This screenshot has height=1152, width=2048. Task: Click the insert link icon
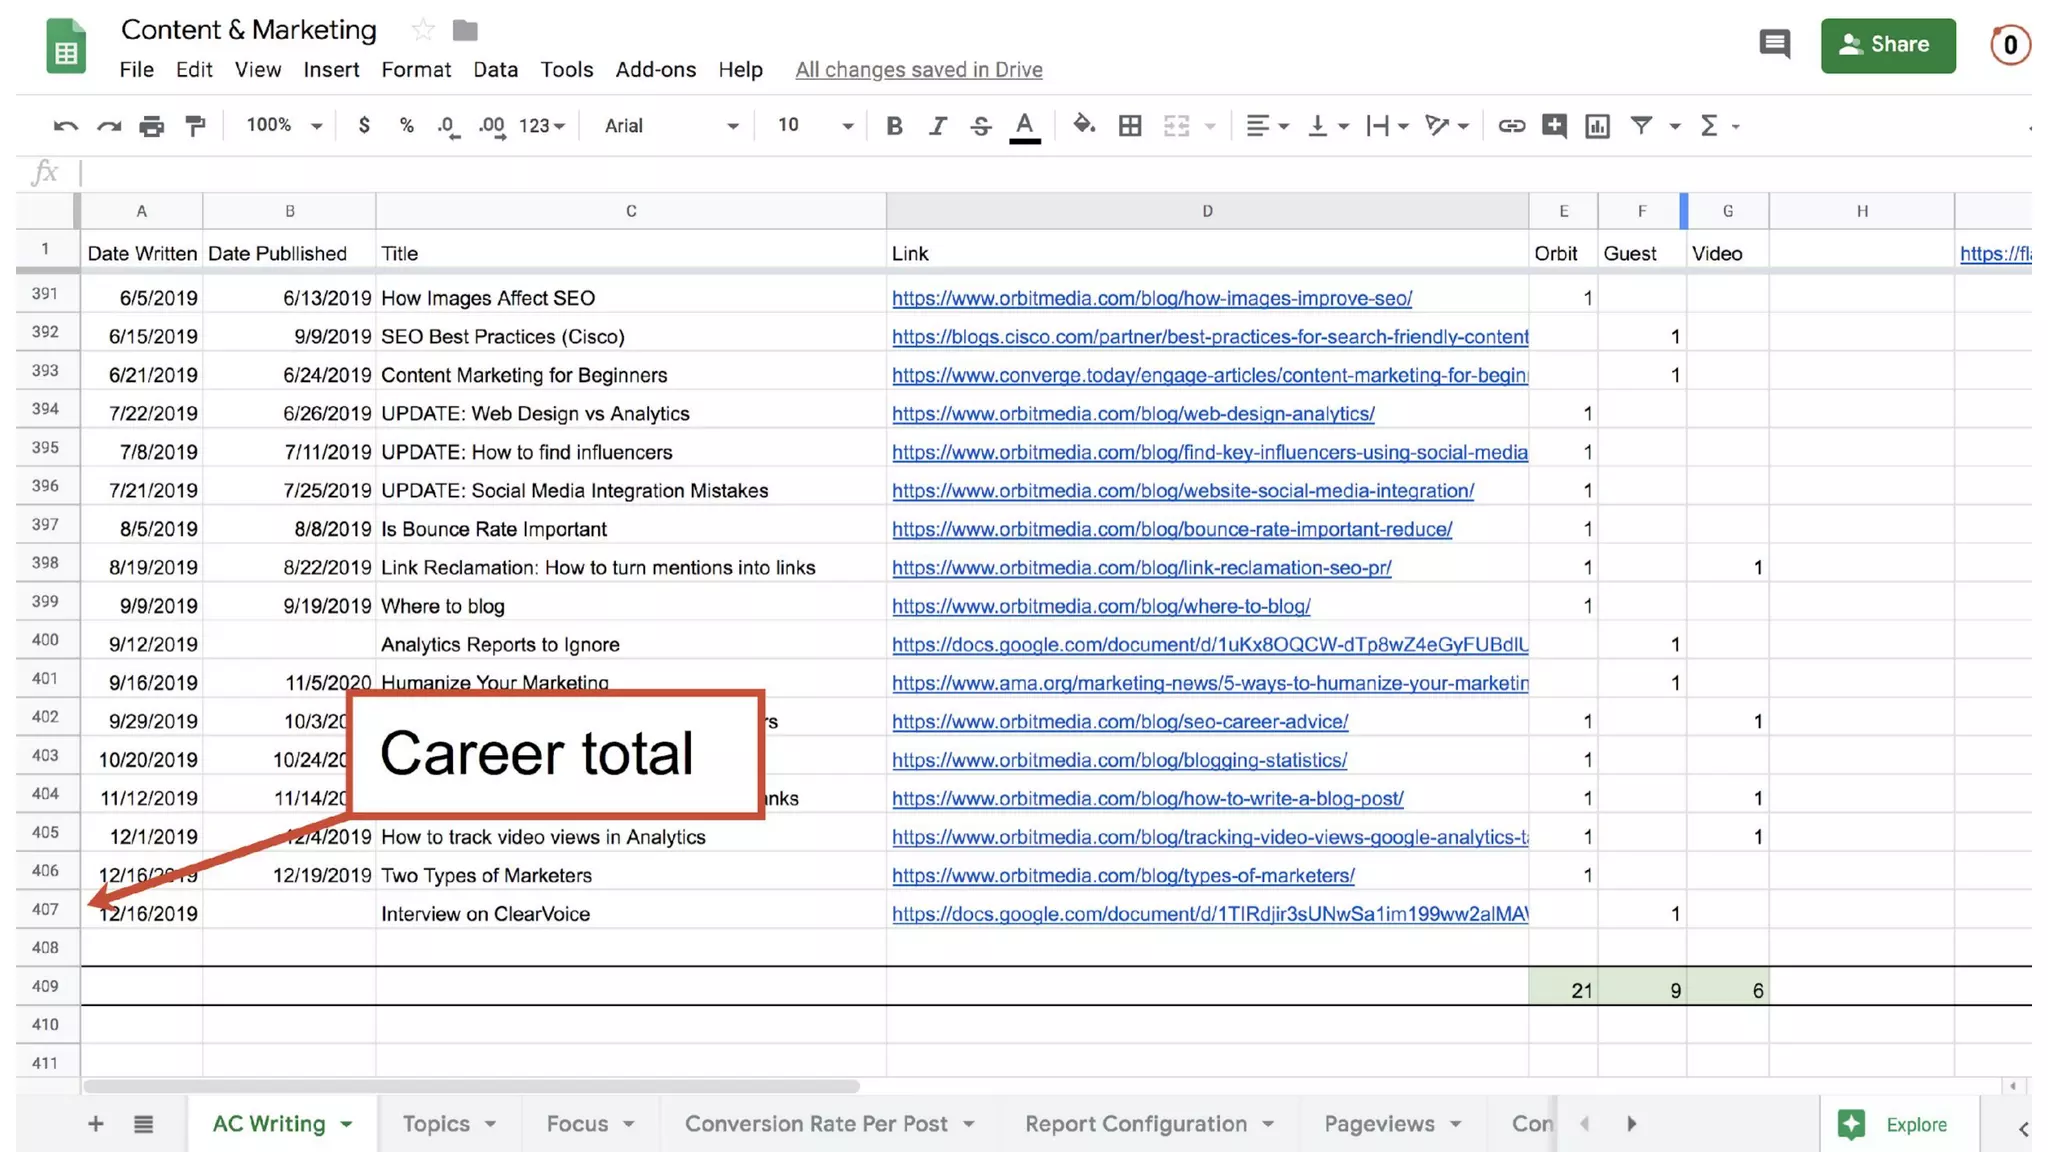click(1510, 126)
